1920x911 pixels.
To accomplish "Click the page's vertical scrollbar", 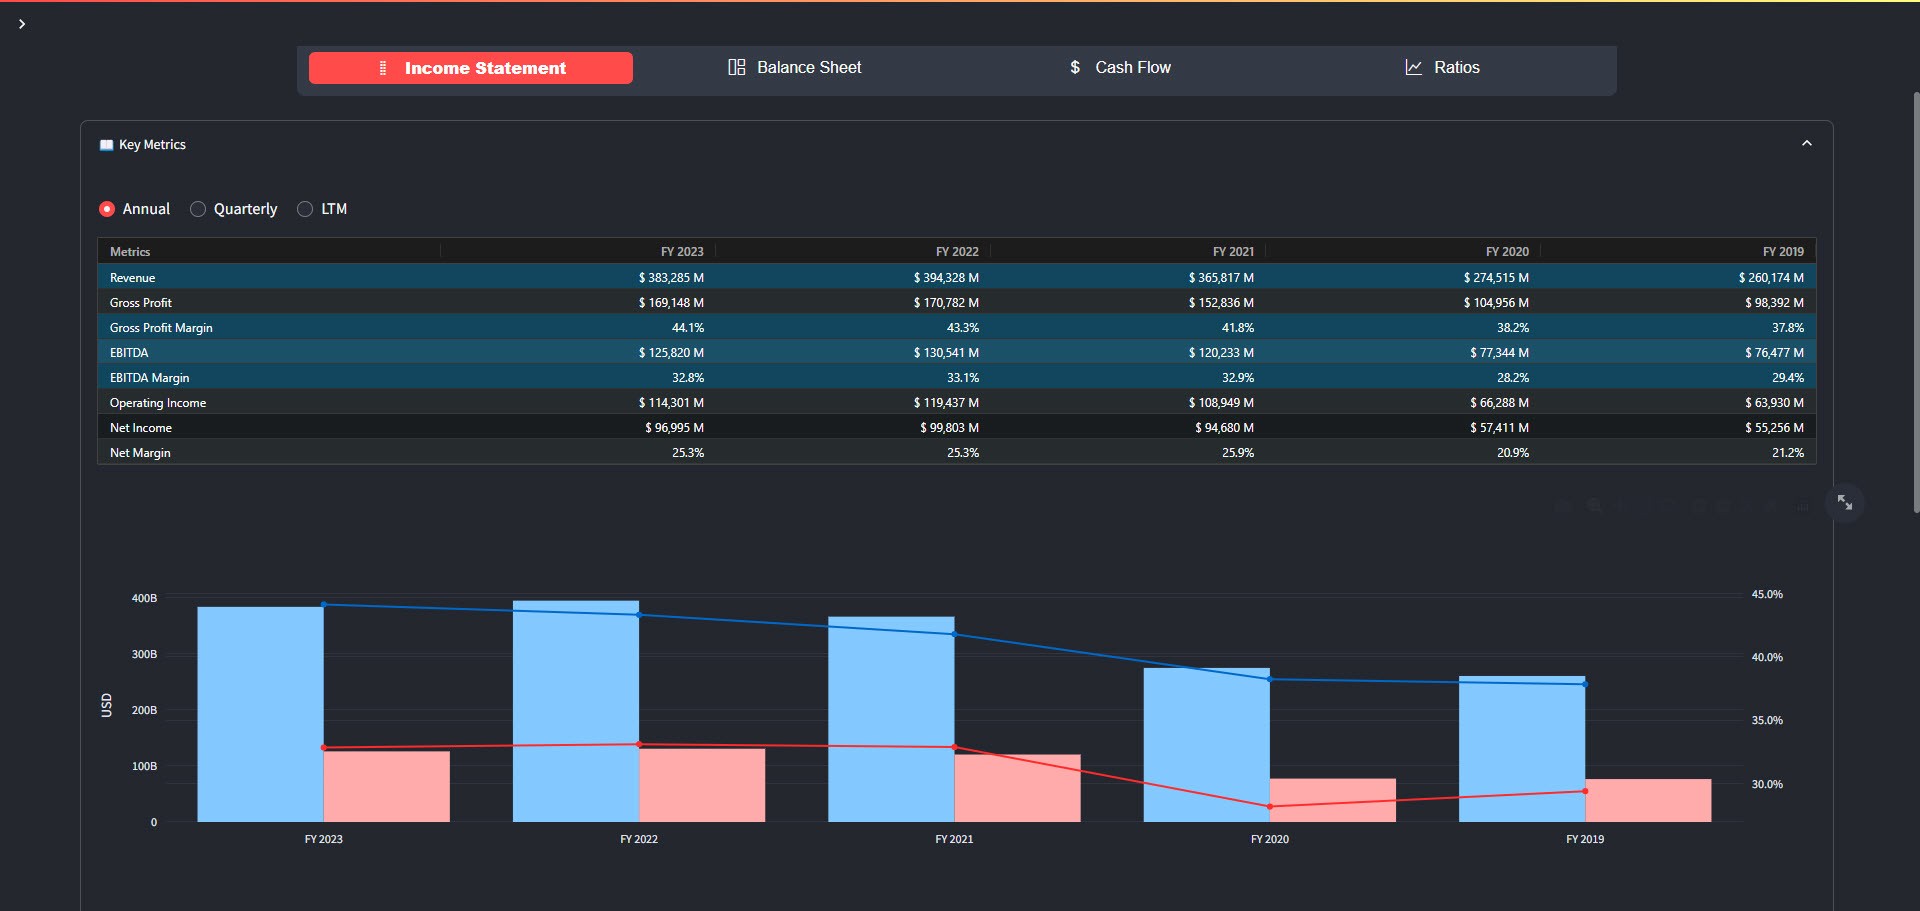I will 1915,302.
